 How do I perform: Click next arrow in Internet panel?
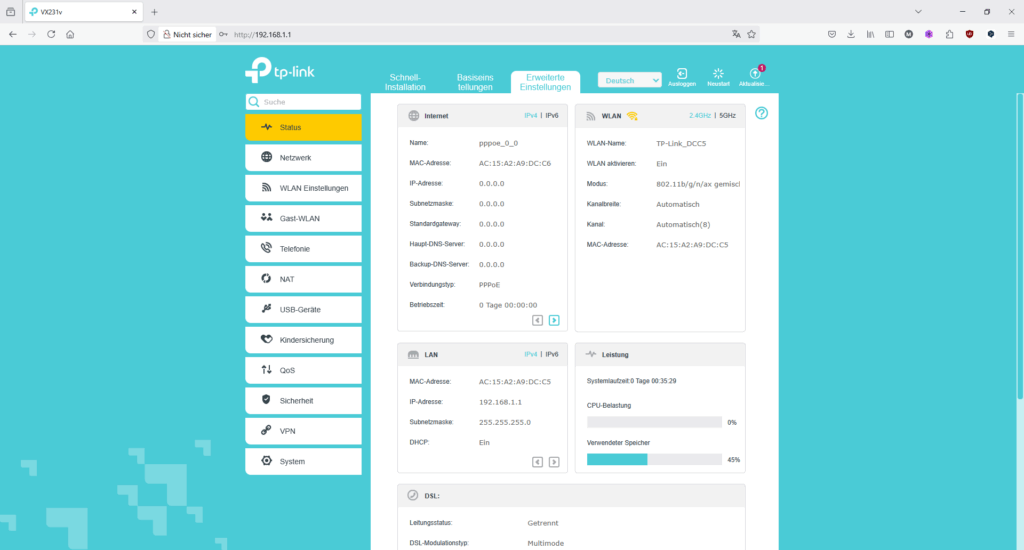[x=554, y=320]
